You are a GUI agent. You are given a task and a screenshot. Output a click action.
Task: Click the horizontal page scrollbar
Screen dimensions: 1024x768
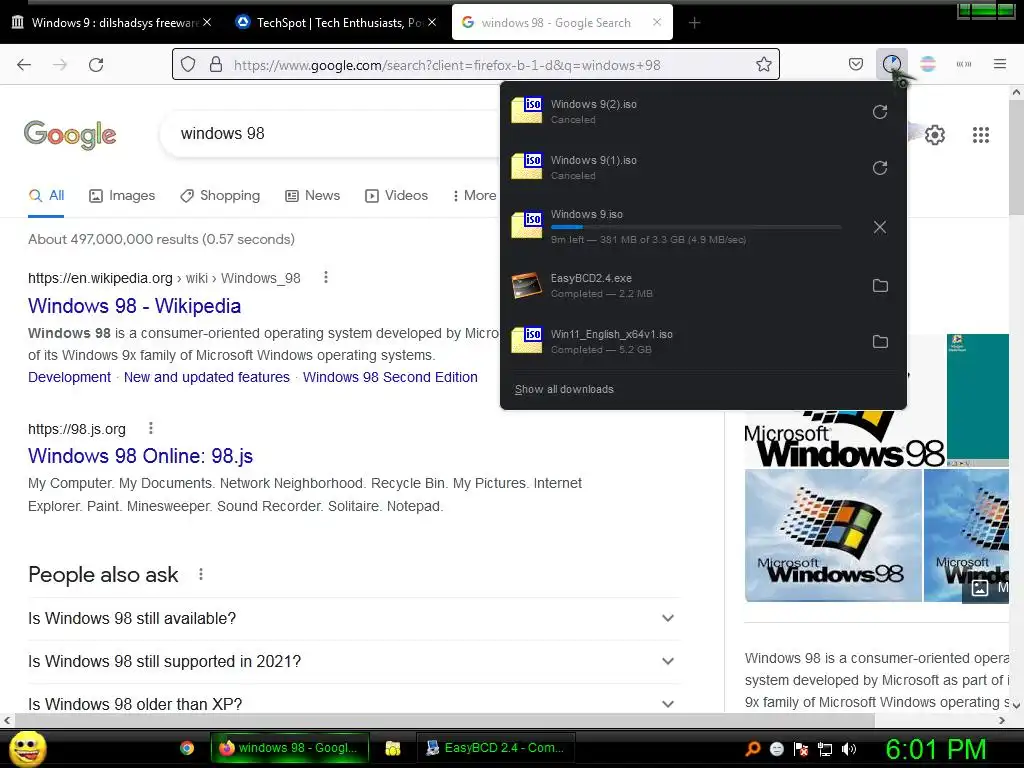coord(444,720)
